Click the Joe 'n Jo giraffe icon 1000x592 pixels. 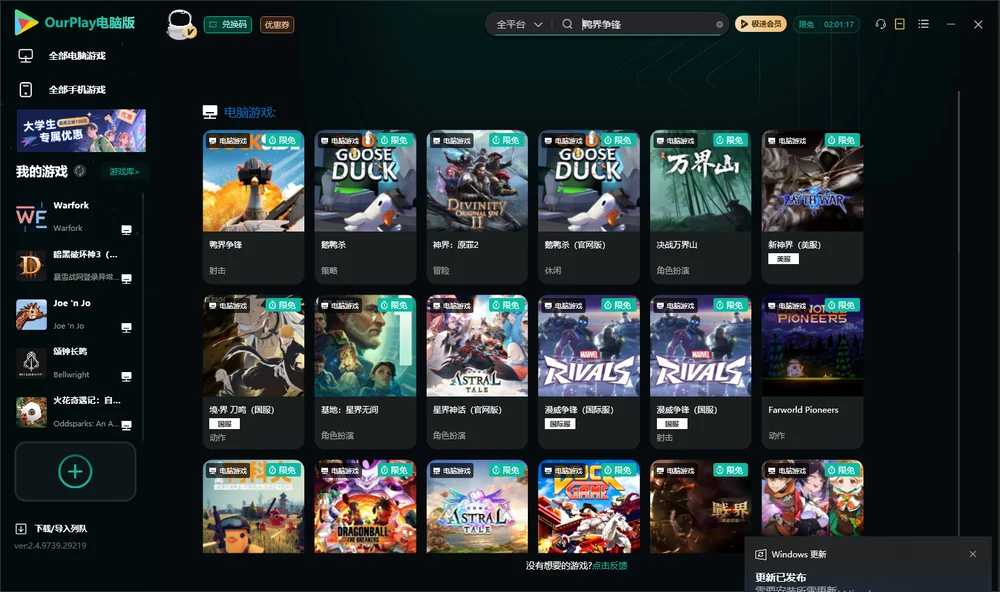pyautogui.click(x=31, y=314)
